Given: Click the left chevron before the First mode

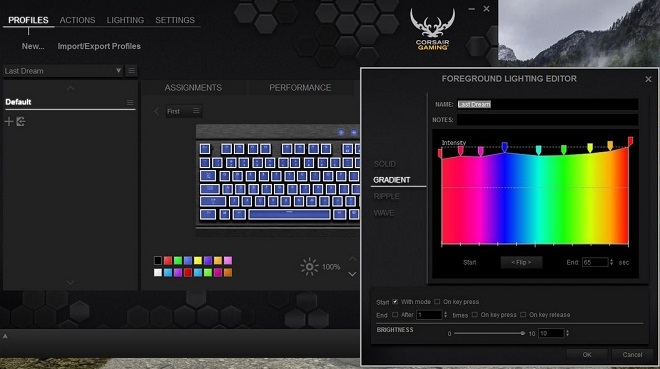Looking at the screenshot, I should [157, 111].
